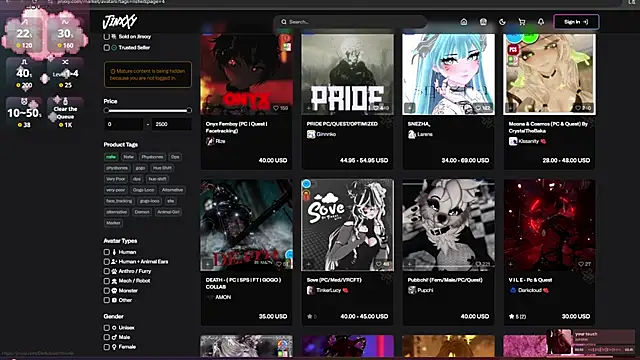Screen dimensions: 640x360
Task: Open the Pubbchi product title link
Action: (x=444, y=280)
